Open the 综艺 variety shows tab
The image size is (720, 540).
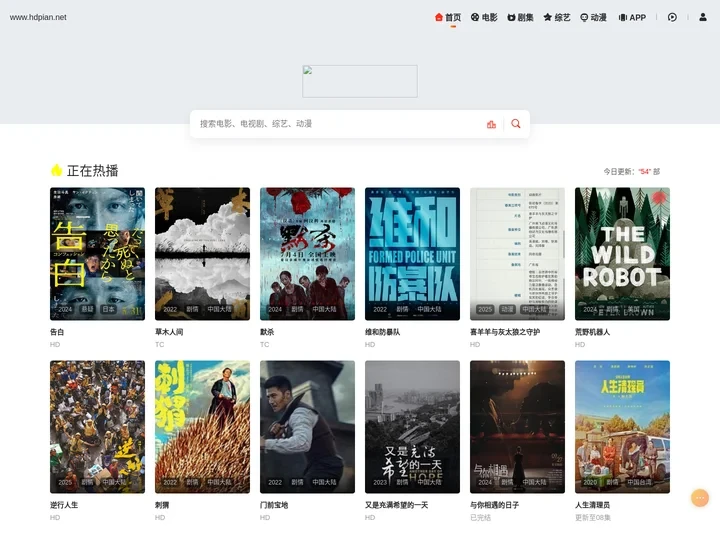(x=557, y=17)
